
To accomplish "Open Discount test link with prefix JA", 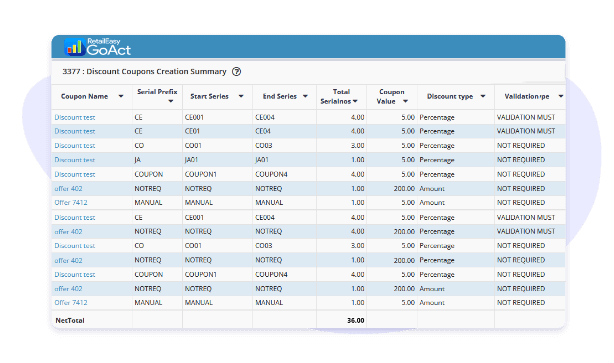I will tap(75, 160).
